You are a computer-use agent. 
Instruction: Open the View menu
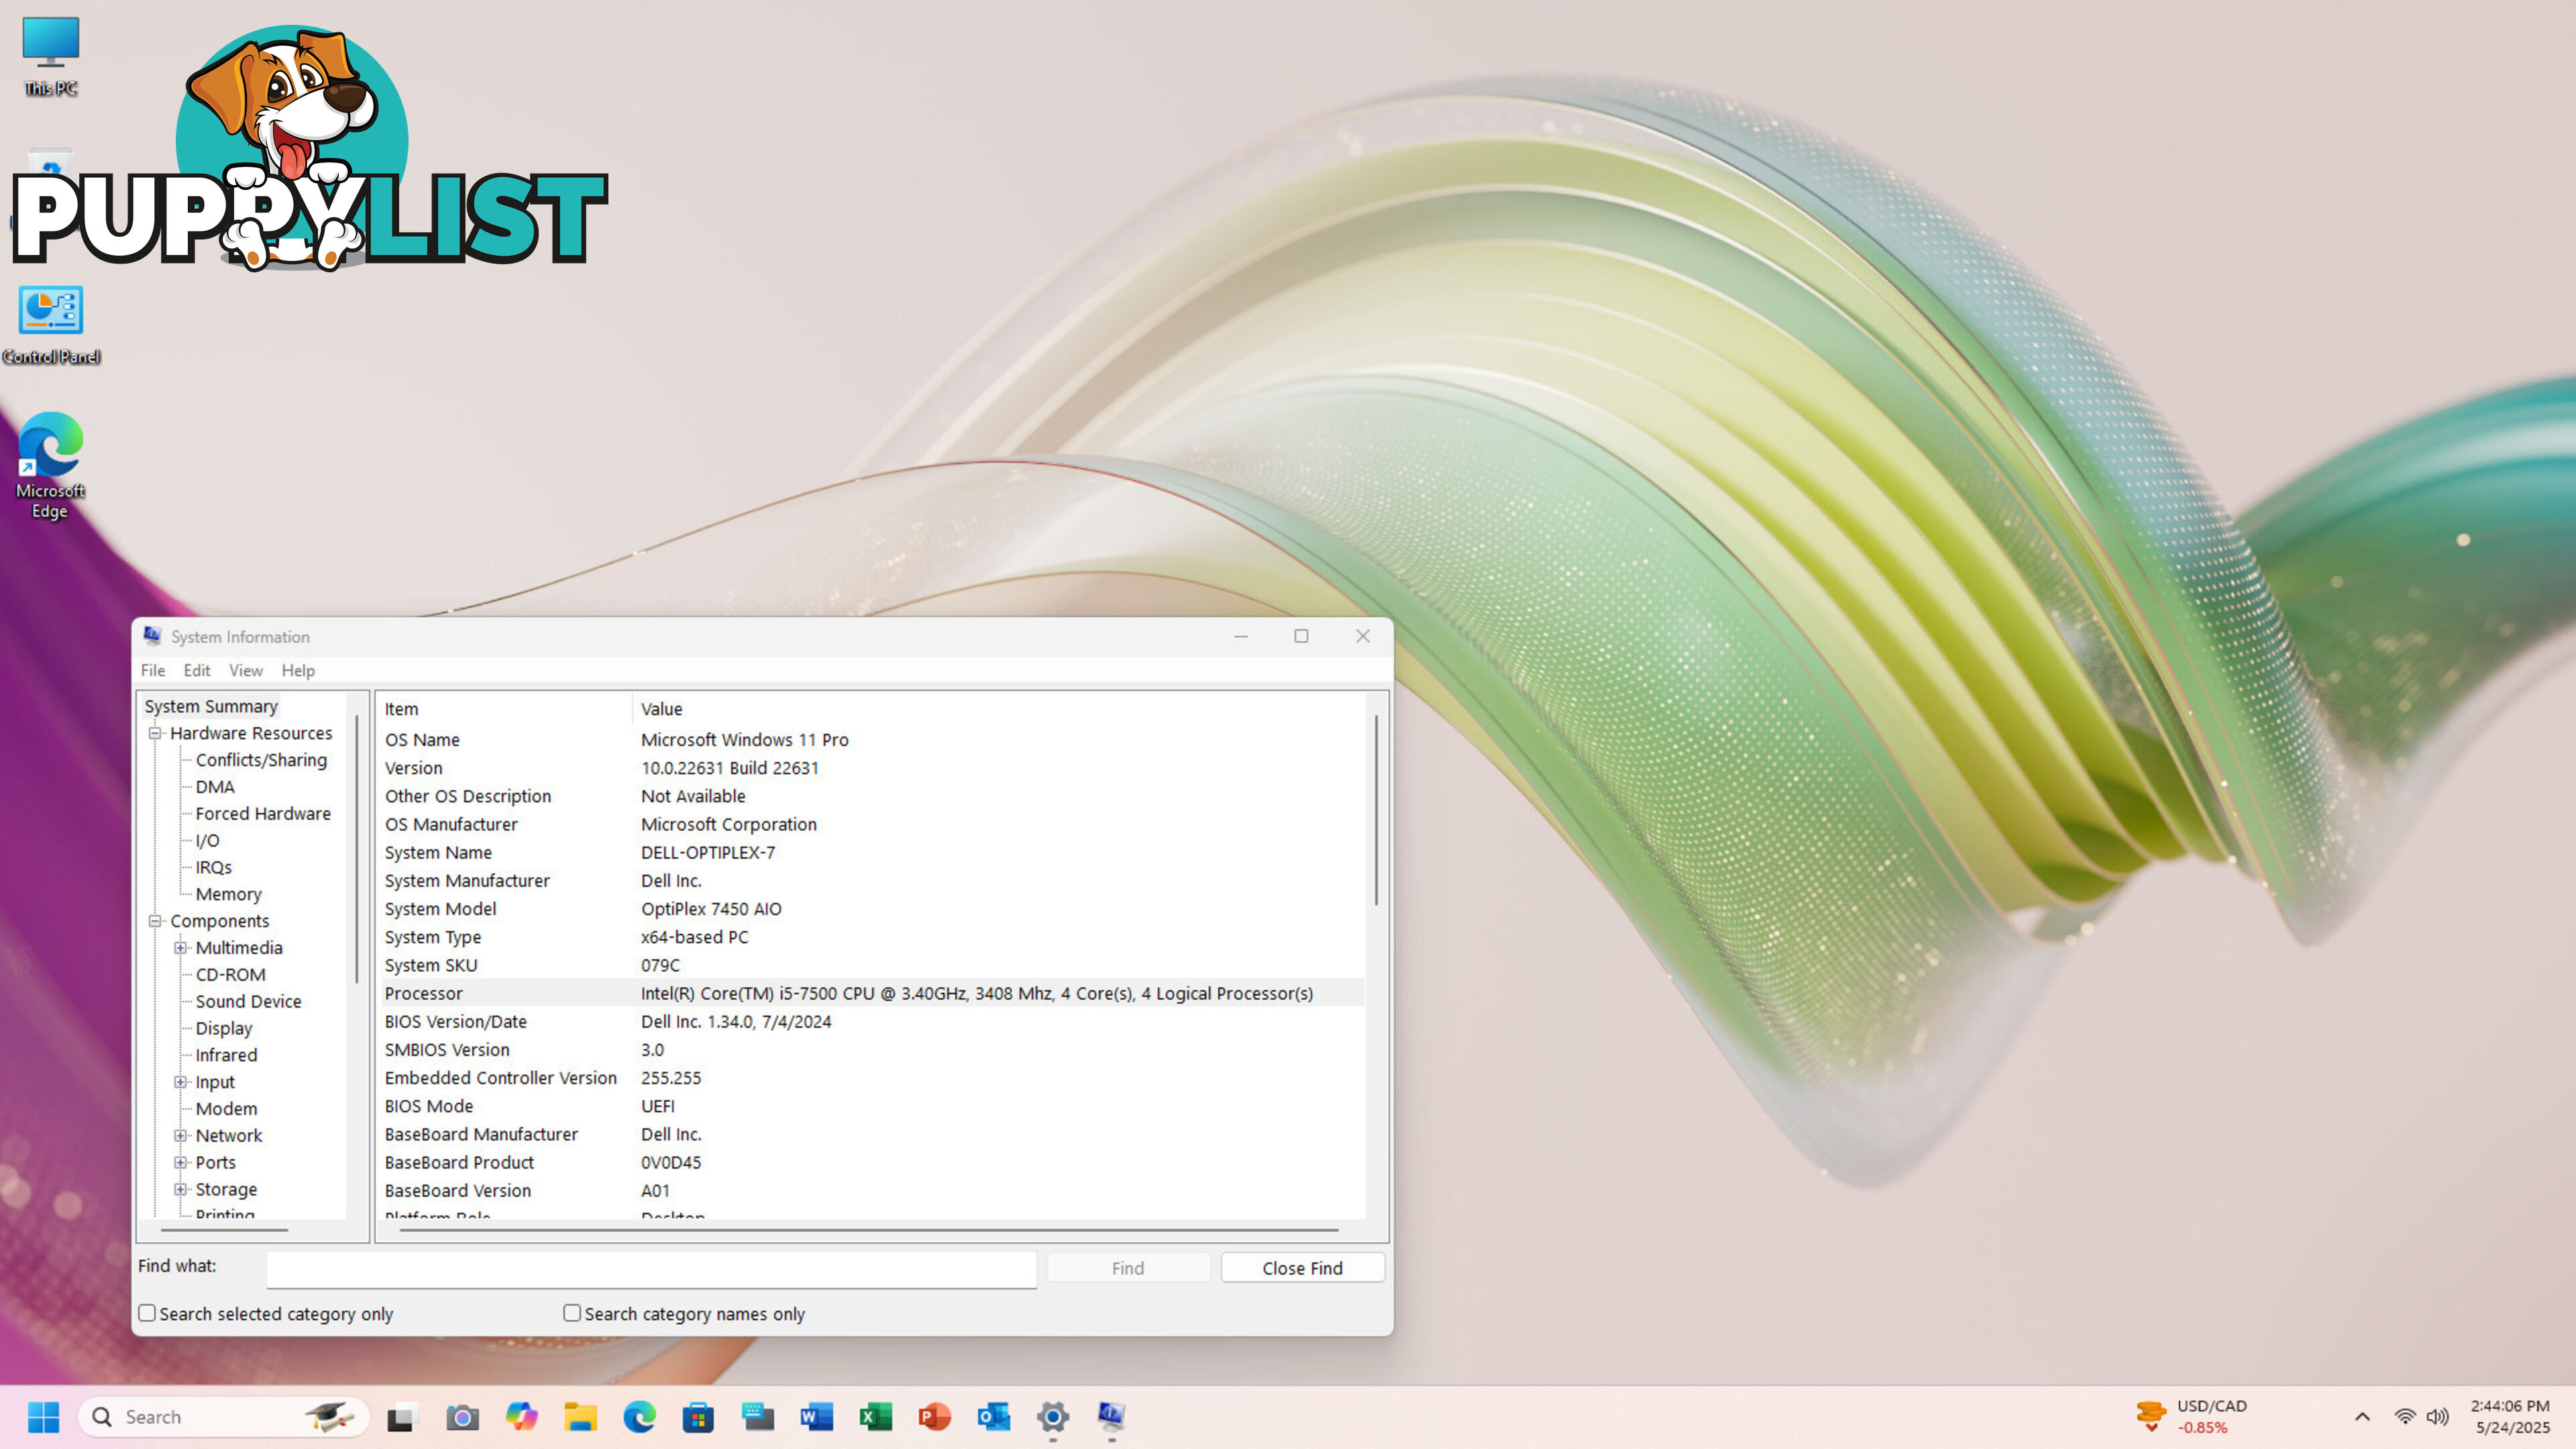tap(246, 670)
